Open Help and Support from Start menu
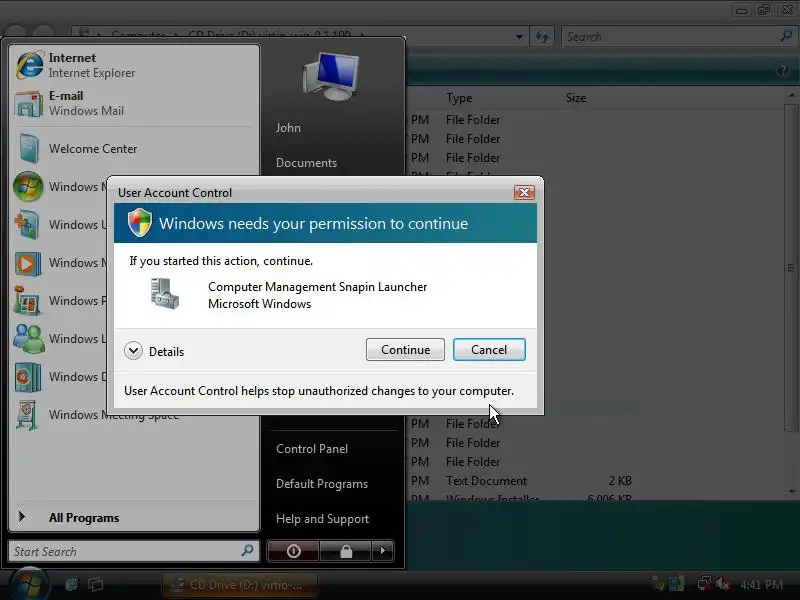 tap(322, 519)
